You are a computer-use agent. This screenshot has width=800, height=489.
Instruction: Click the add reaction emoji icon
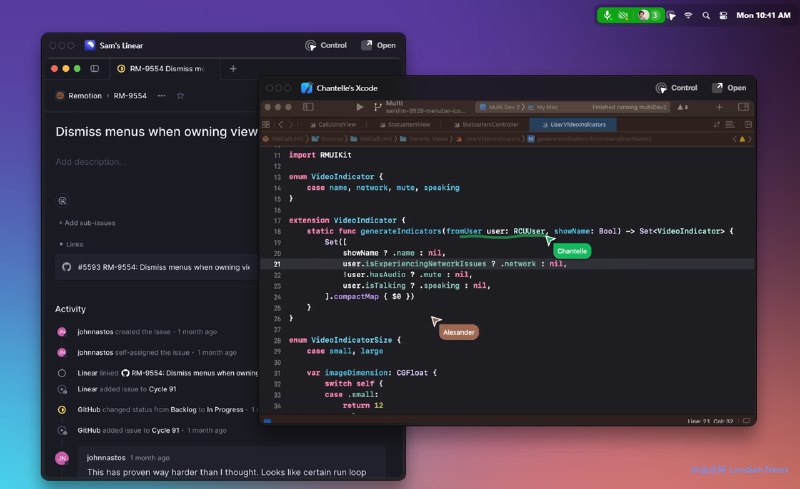click(x=62, y=201)
